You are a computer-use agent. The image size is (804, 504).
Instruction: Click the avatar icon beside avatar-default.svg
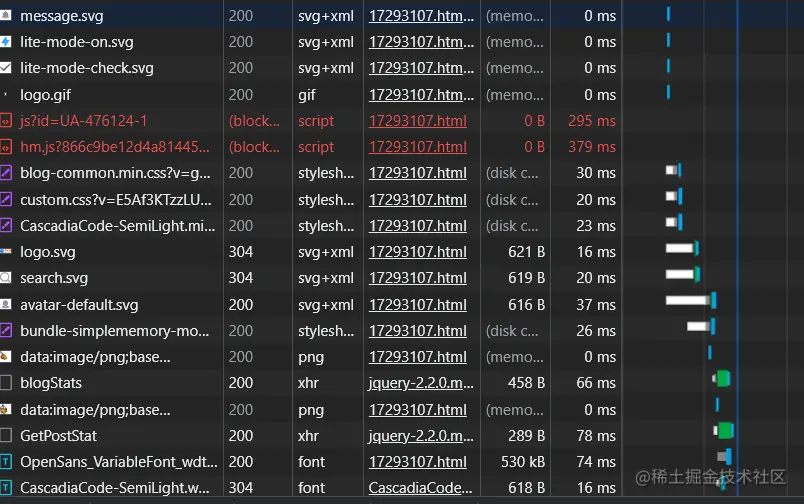pos(6,305)
